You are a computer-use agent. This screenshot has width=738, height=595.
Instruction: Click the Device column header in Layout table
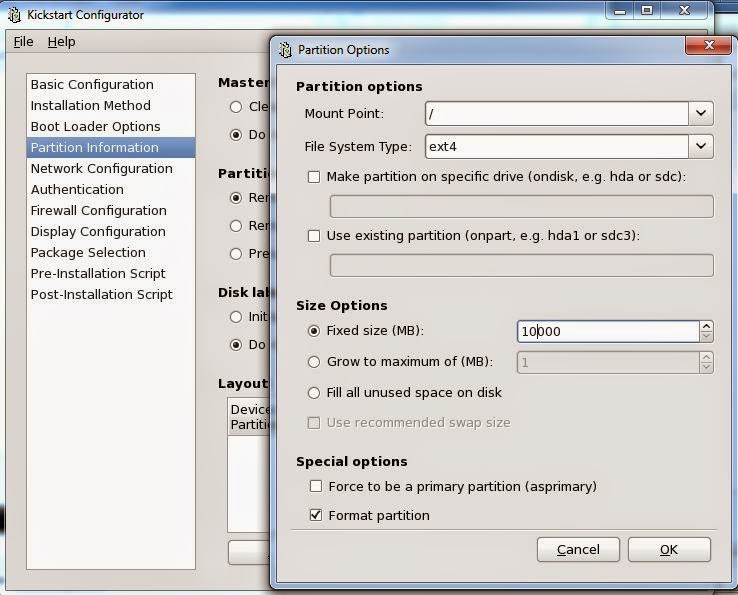point(249,417)
